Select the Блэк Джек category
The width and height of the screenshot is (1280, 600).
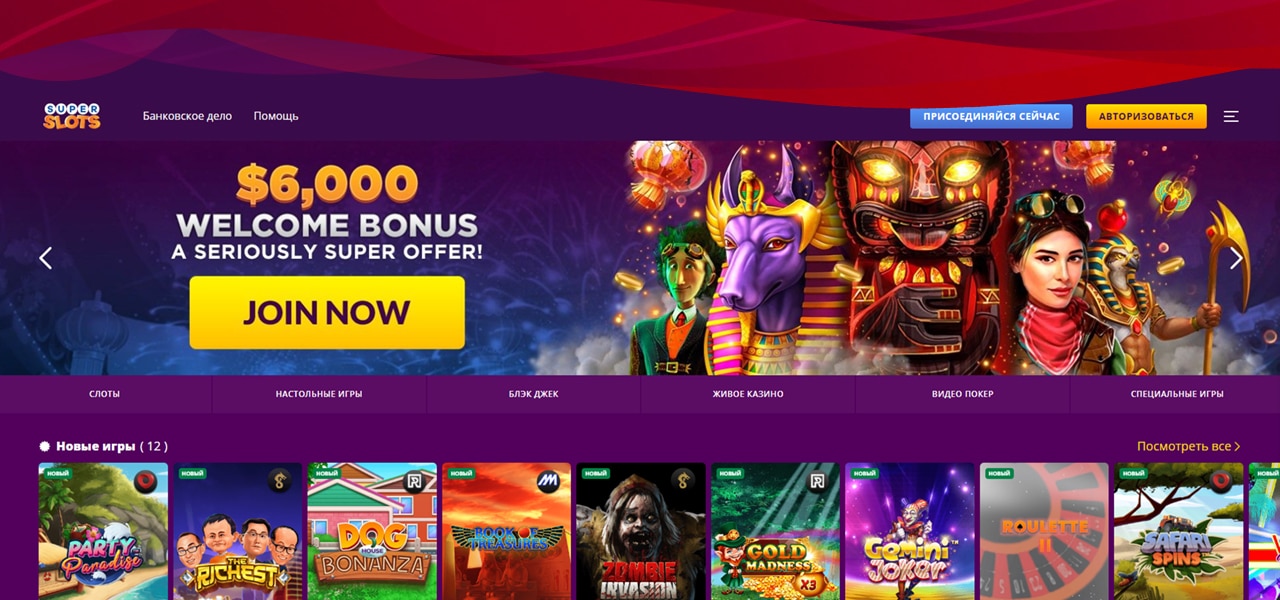[533, 394]
